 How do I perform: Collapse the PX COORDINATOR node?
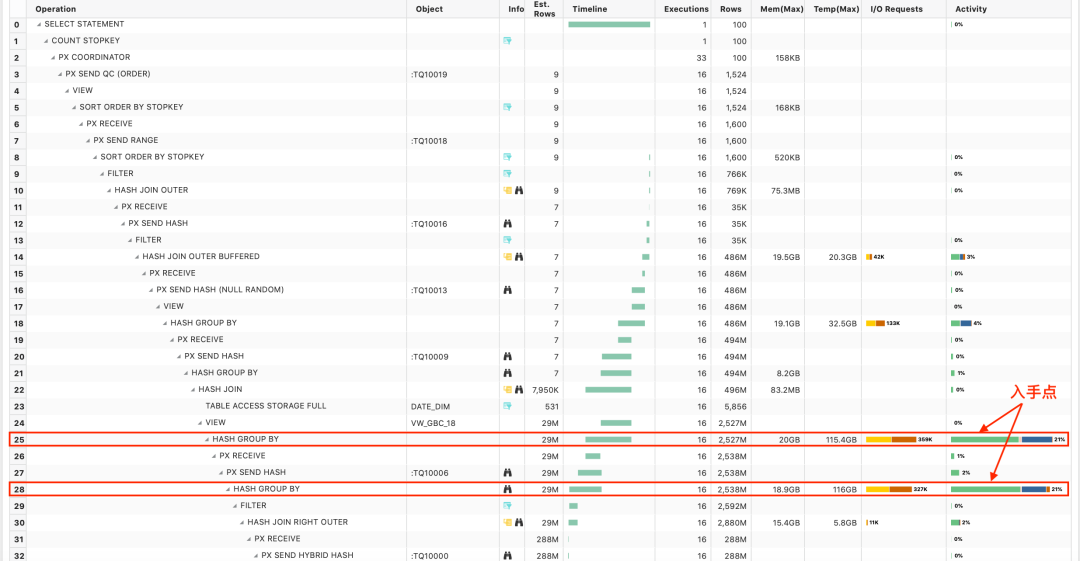pos(53,58)
